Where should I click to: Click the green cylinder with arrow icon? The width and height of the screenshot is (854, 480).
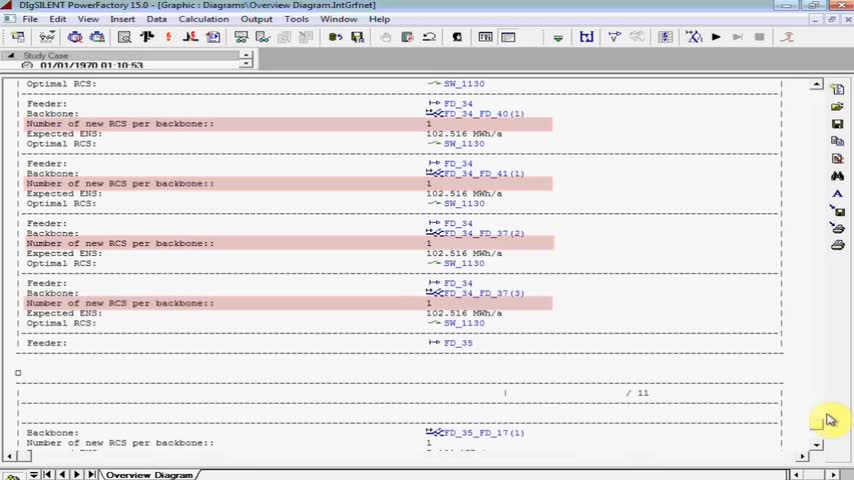pos(335,37)
